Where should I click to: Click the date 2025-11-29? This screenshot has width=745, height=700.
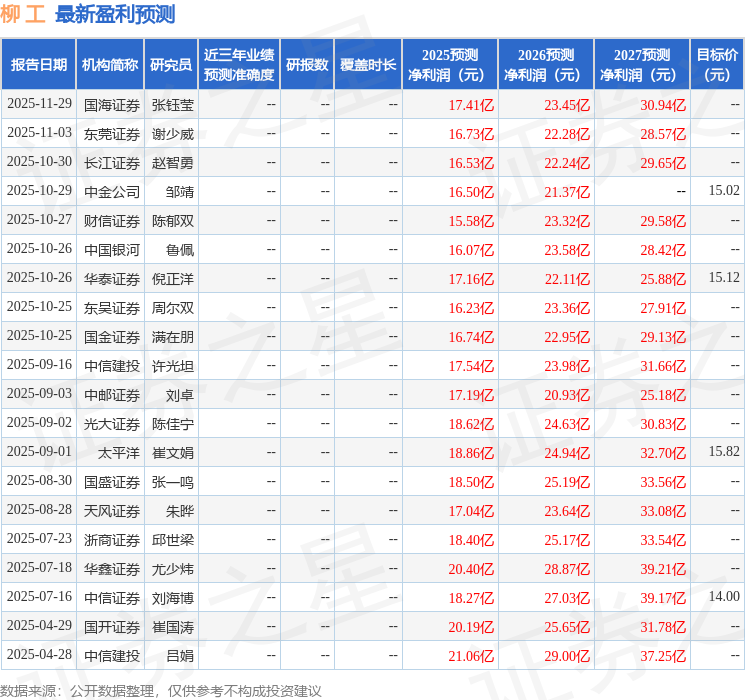[x=39, y=104]
